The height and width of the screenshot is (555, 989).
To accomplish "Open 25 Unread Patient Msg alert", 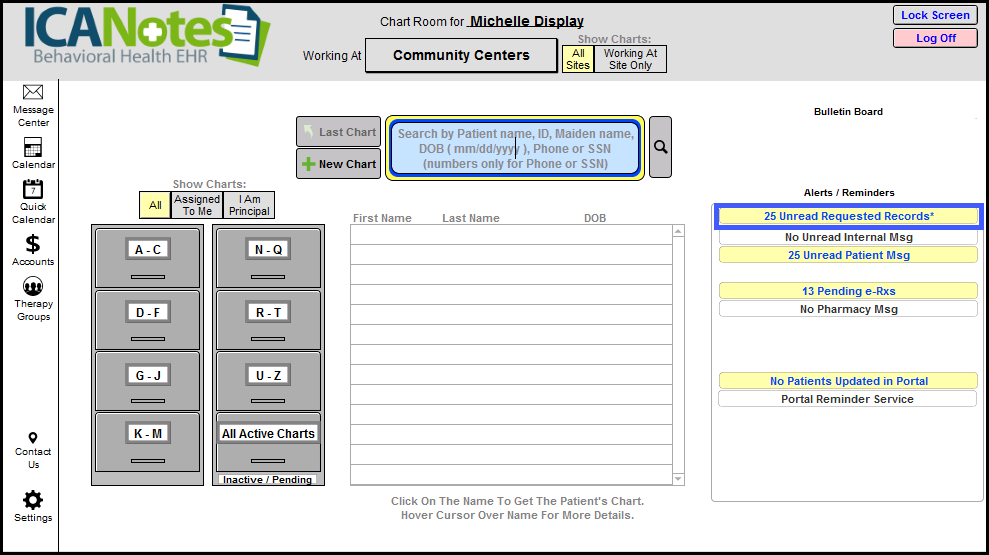I will [848, 255].
